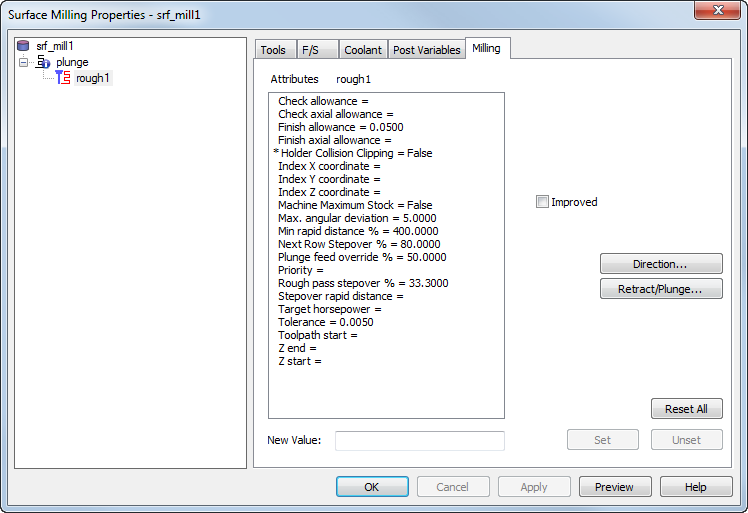Click the rough1 pass icon
The image size is (748, 513).
tap(63, 78)
